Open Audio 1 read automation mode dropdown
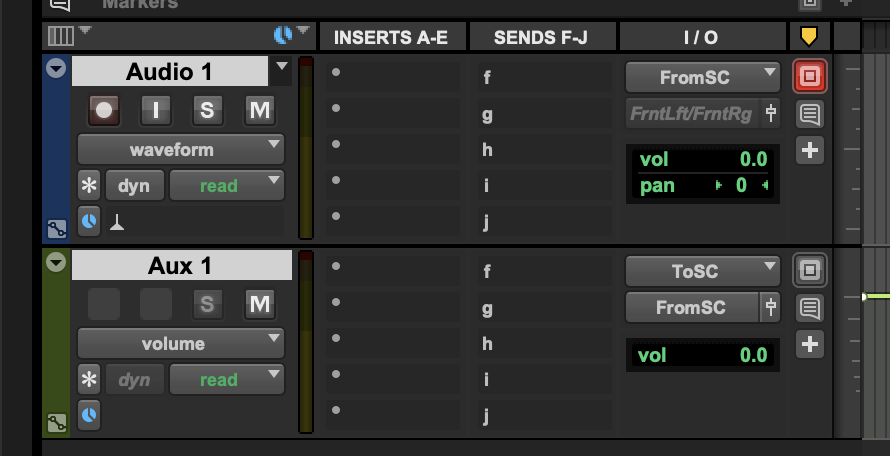This screenshot has width=890, height=456. [226, 185]
